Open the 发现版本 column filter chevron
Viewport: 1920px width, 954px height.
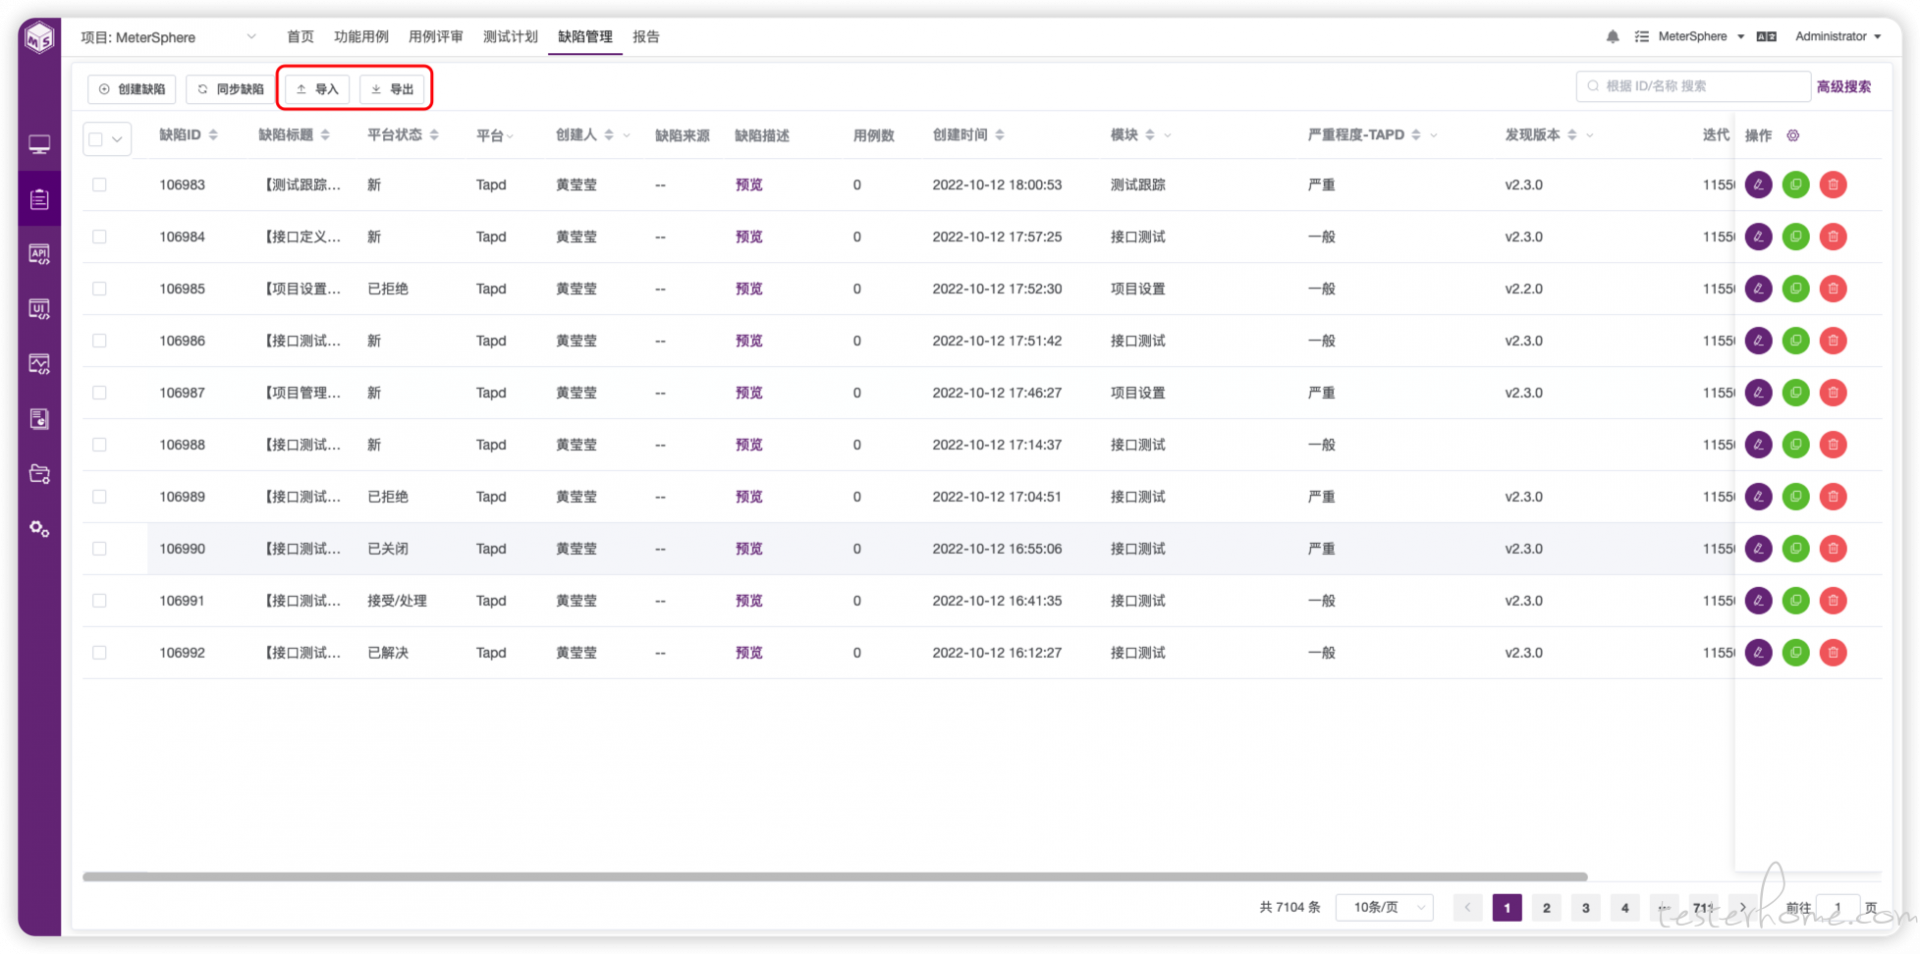[1590, 135]
